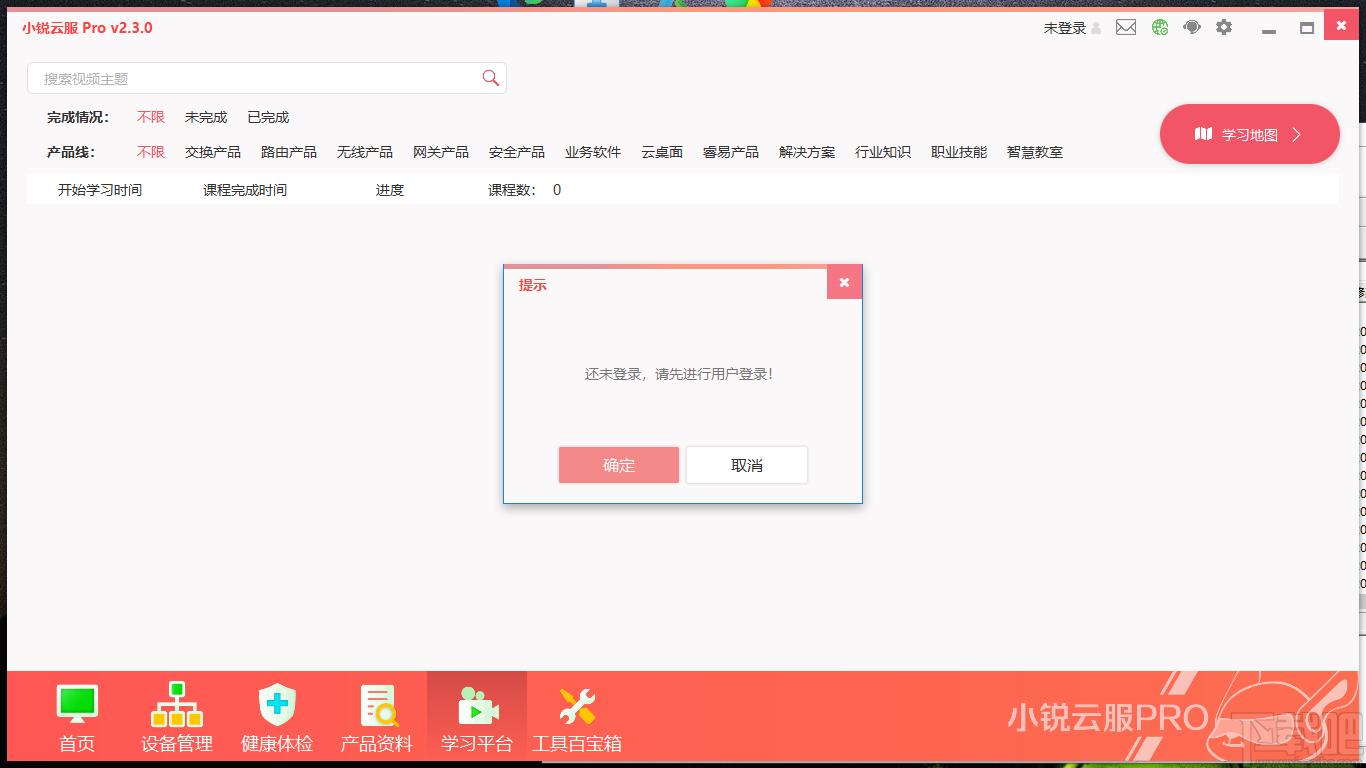1366x768 pixels.
Task: Filter product line 解决方案
Action: pyautogui.click(x=807, y=152)
